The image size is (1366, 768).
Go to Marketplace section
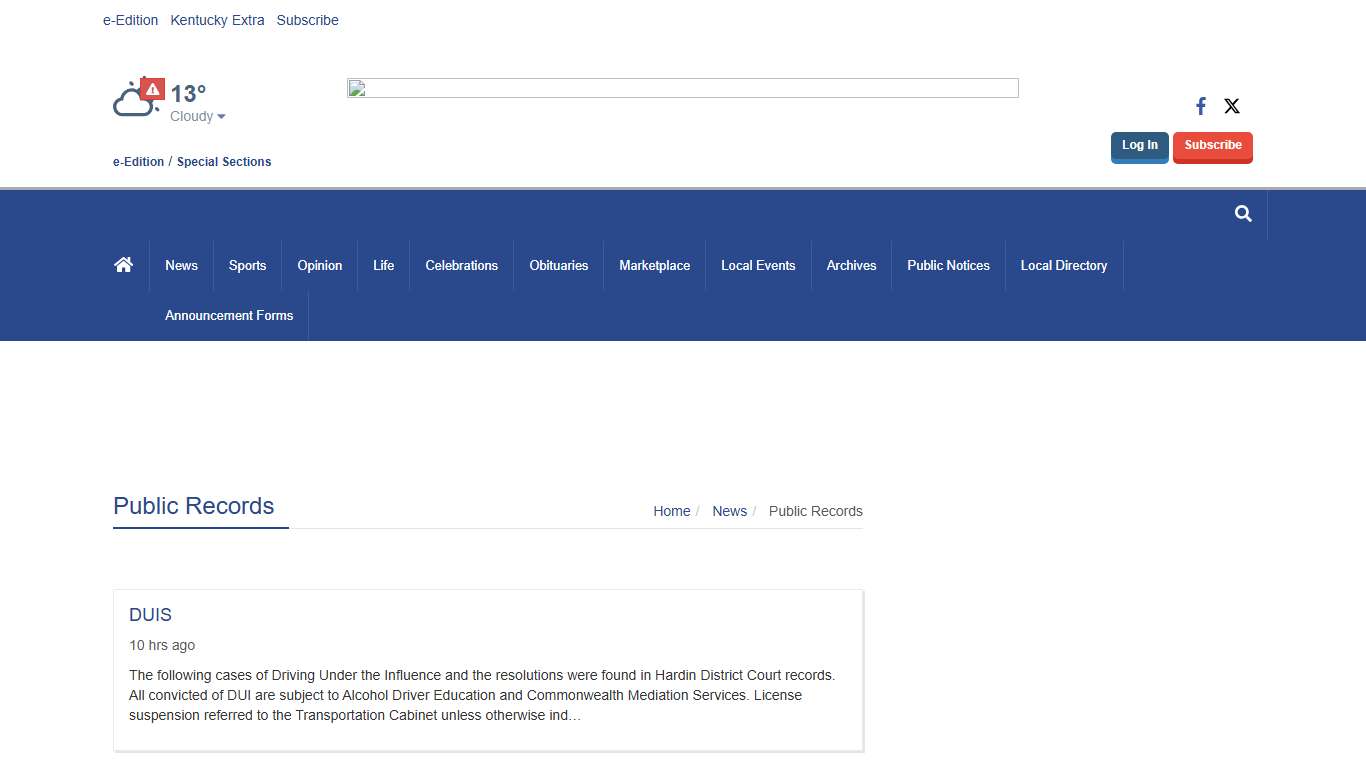click(654, 266)
